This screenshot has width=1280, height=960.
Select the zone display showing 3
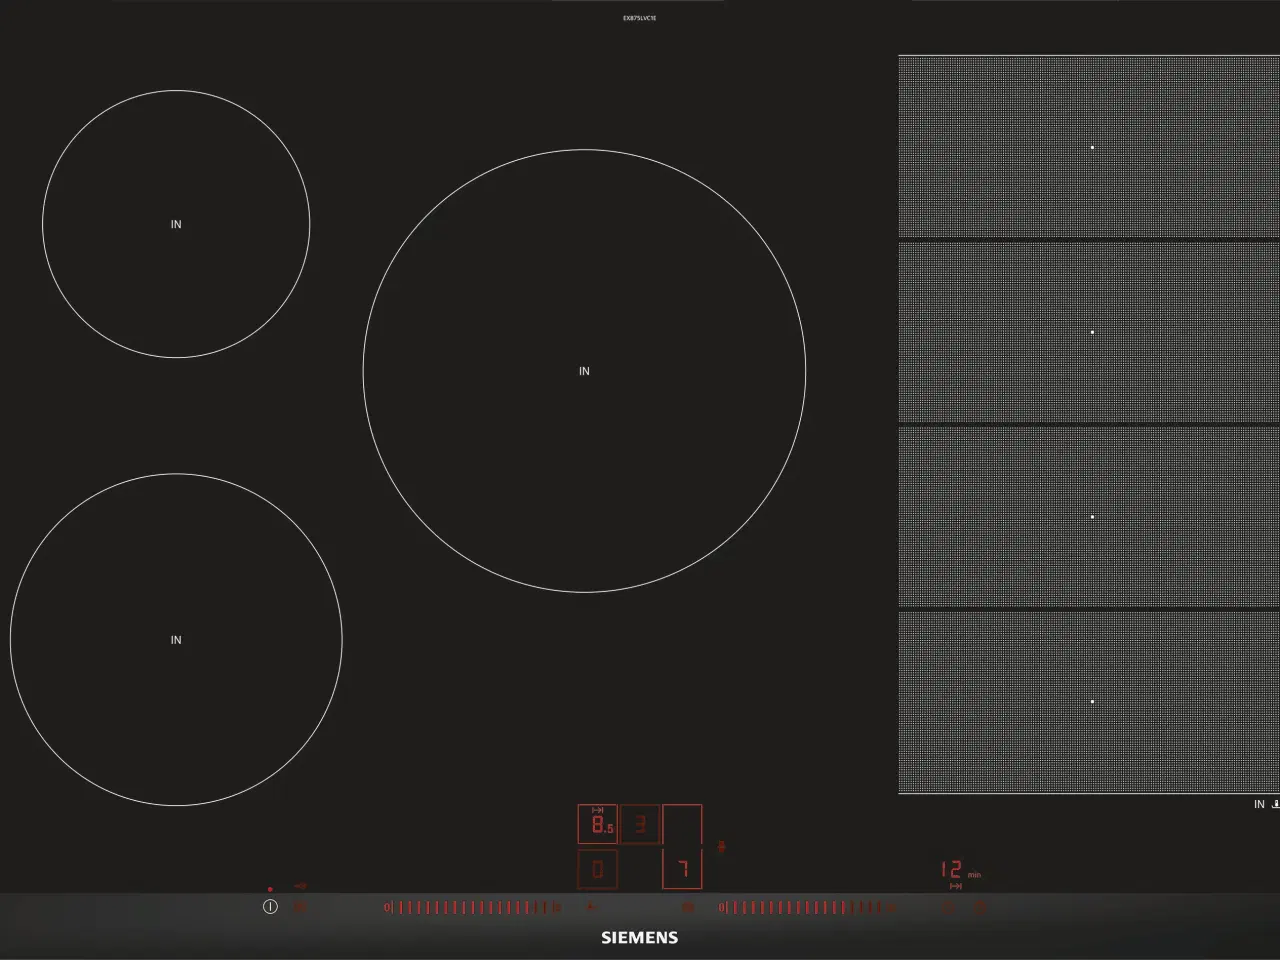[x=640, y=824]
